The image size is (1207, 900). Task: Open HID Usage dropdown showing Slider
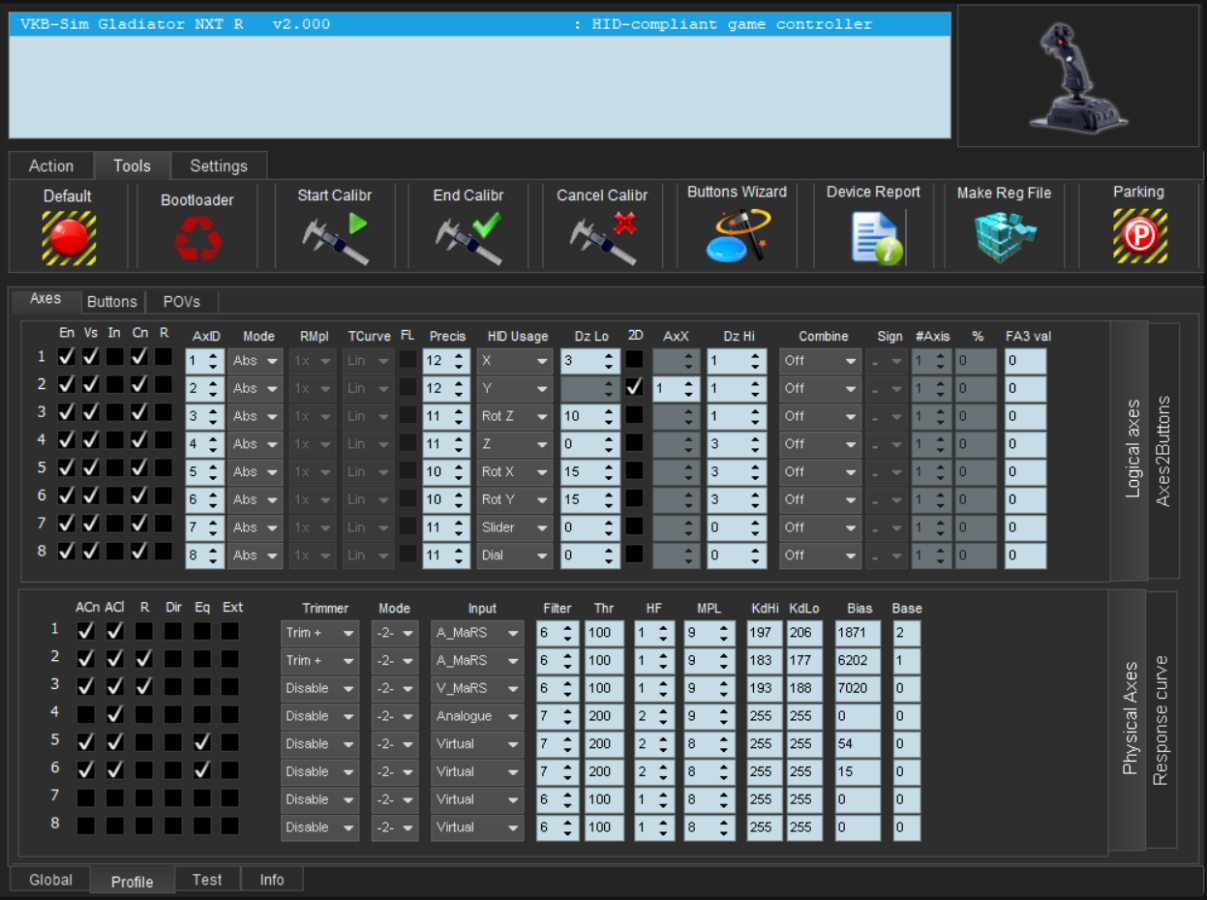514,527
